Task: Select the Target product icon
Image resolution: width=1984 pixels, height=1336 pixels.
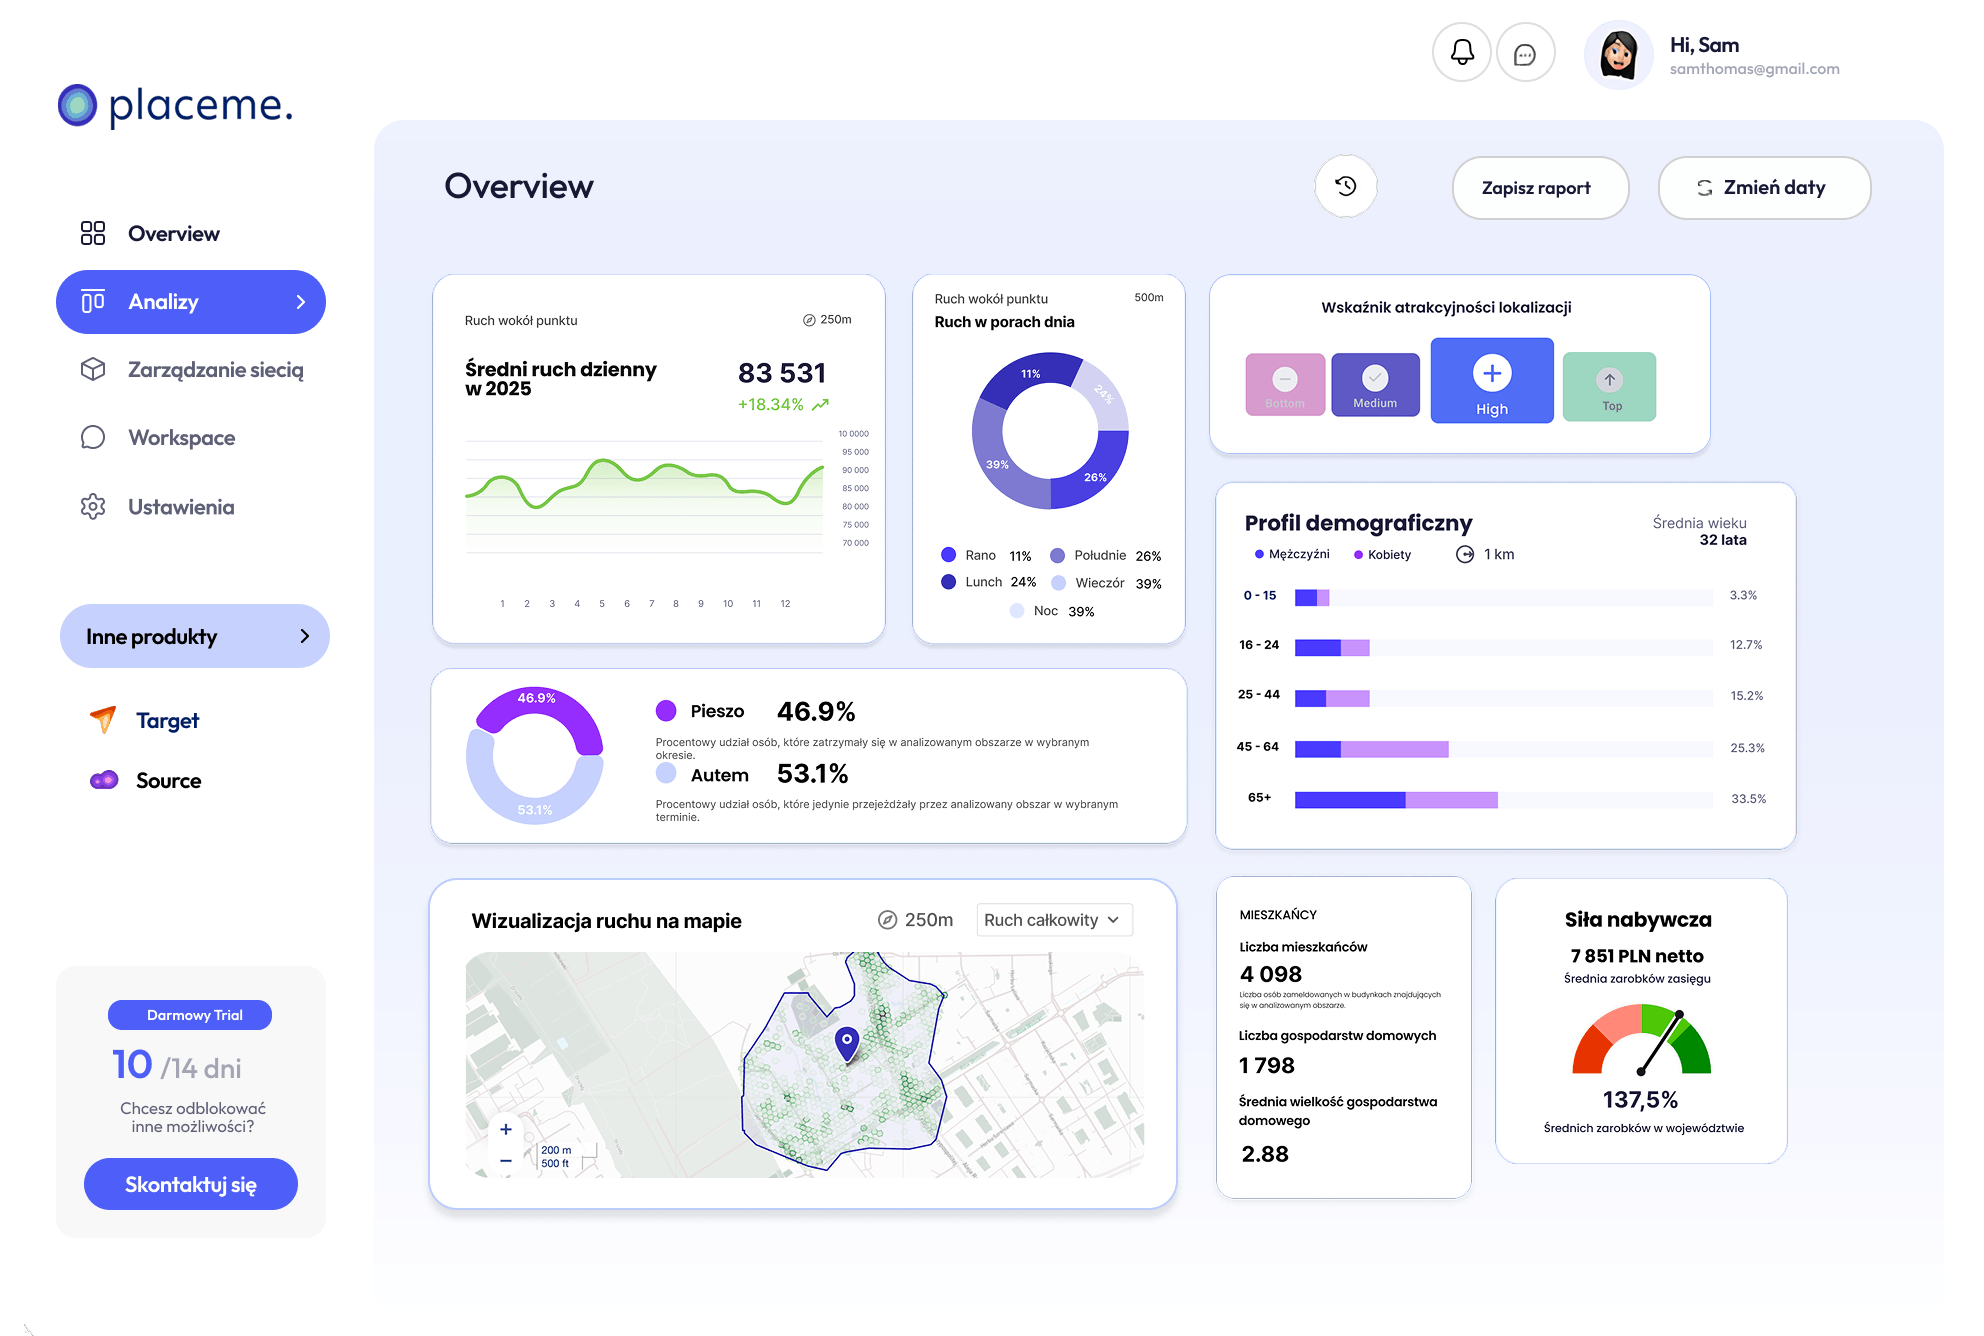Action: 101,719
